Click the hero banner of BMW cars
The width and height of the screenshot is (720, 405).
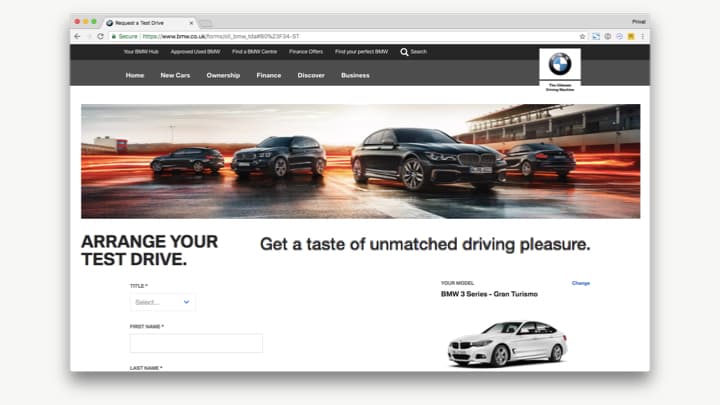[360, 161]
